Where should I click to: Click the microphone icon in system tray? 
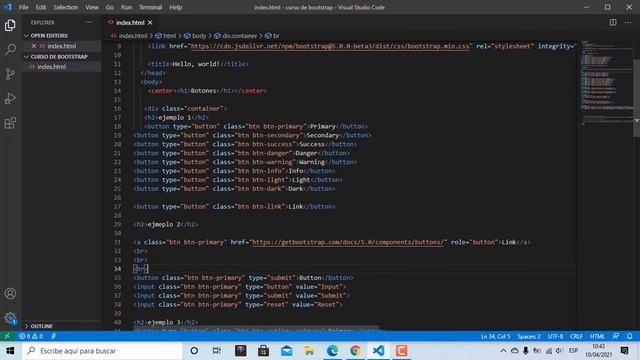click(x=526, y=351)
